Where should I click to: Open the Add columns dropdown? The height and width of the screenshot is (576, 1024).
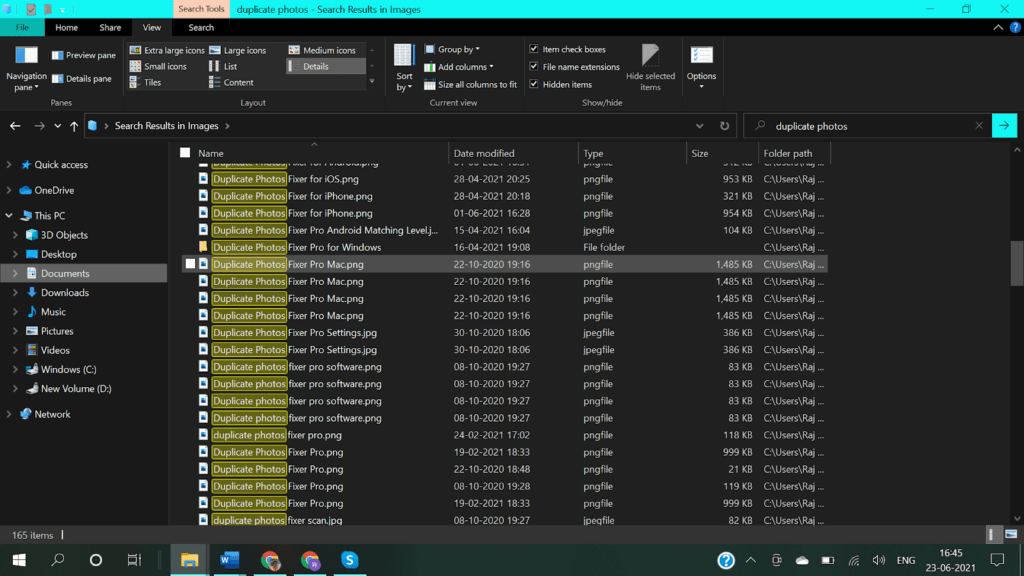pyautogui.click(x=459, y=67)
